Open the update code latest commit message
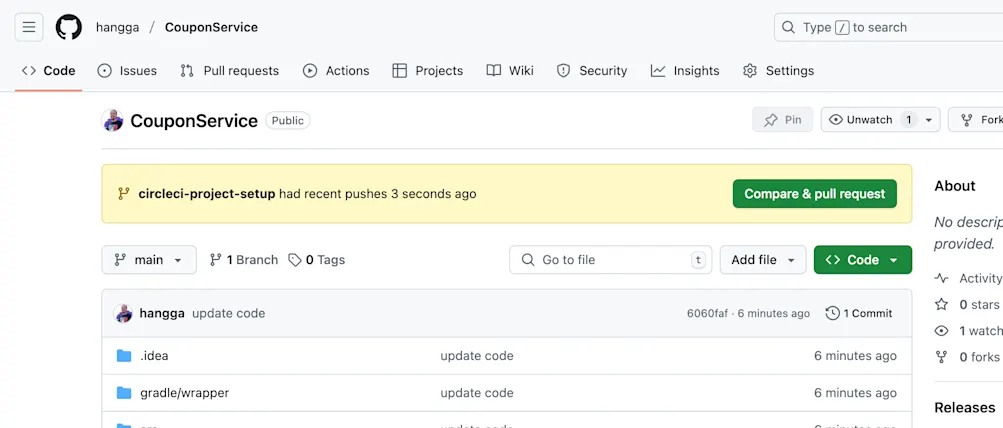The image size is (1003, 428). click(x=228, y=313)
